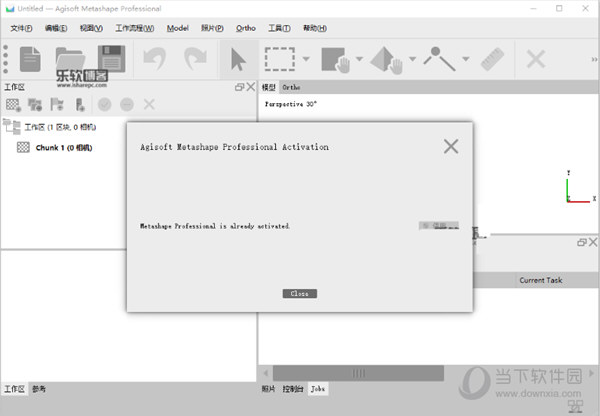The image size is (600, 416).
Task: Switch to the Ortho view tab
Action: click(x=291, y=87)
